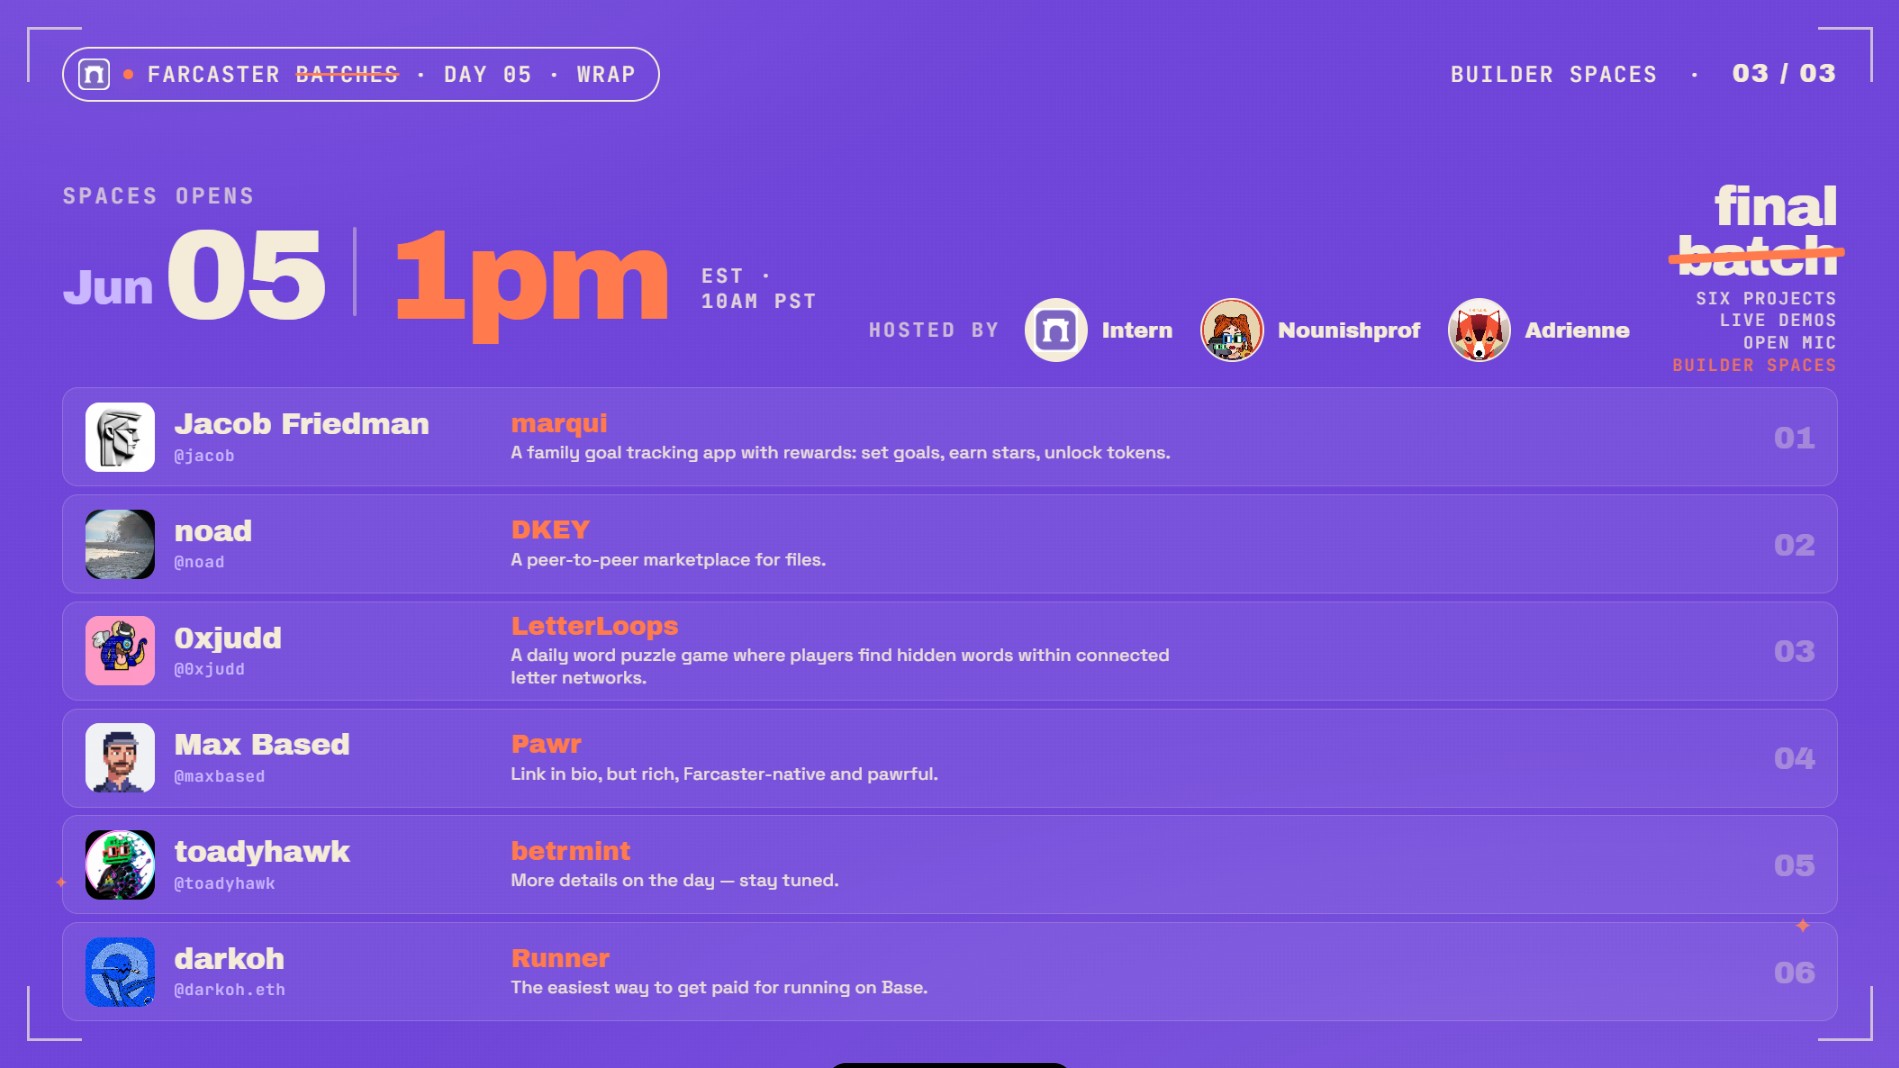Select 0xjudd's pink profile picture
Screen dimensions: 1899x1068
pos(120,651)
